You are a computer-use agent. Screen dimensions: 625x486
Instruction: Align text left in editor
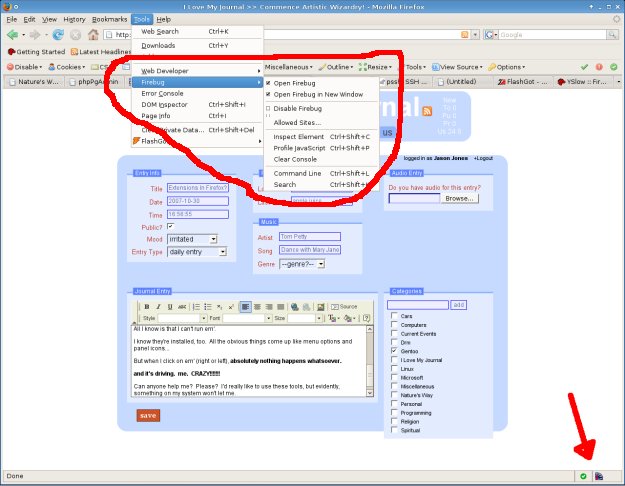(245, 307)
